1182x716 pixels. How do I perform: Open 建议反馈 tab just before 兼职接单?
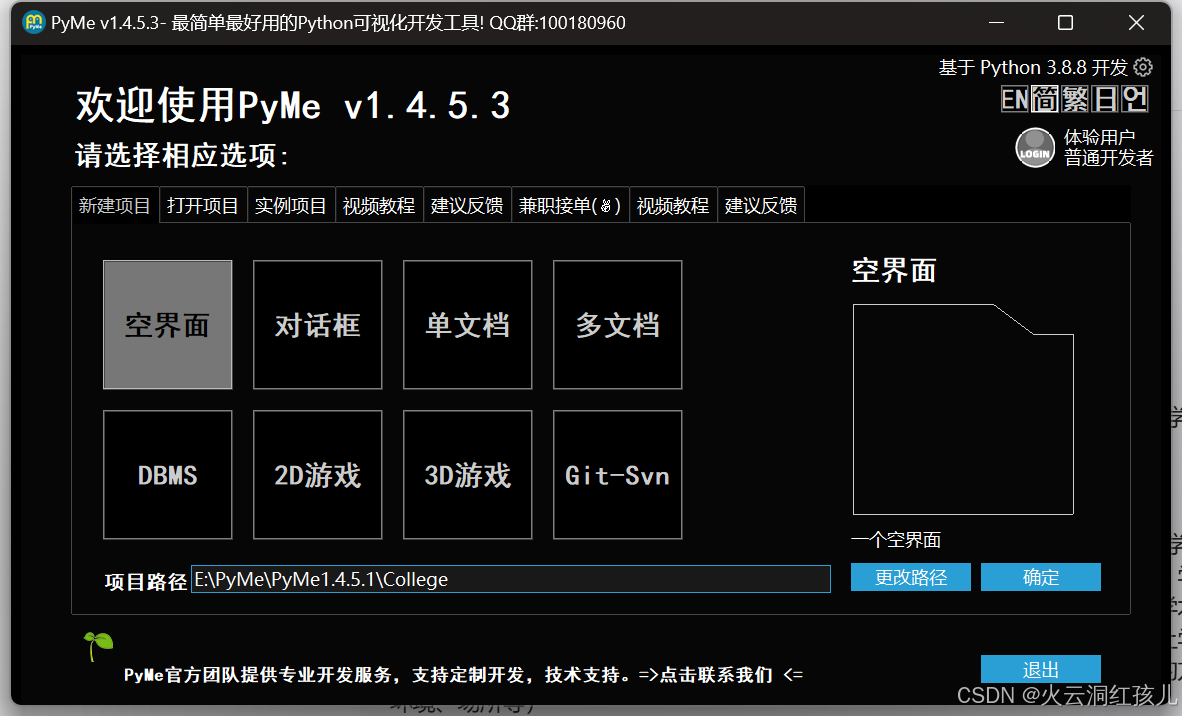click(467, 205)
